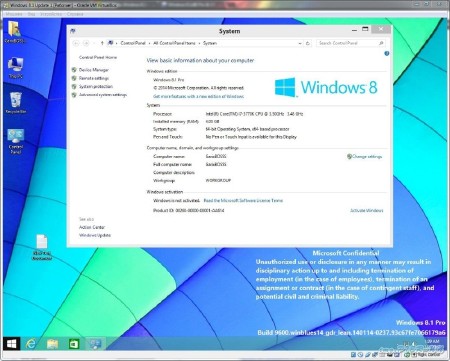
Task: Open the Машина menu in VirtualBox
Action: pyautogui.click(x=14, y=14)
